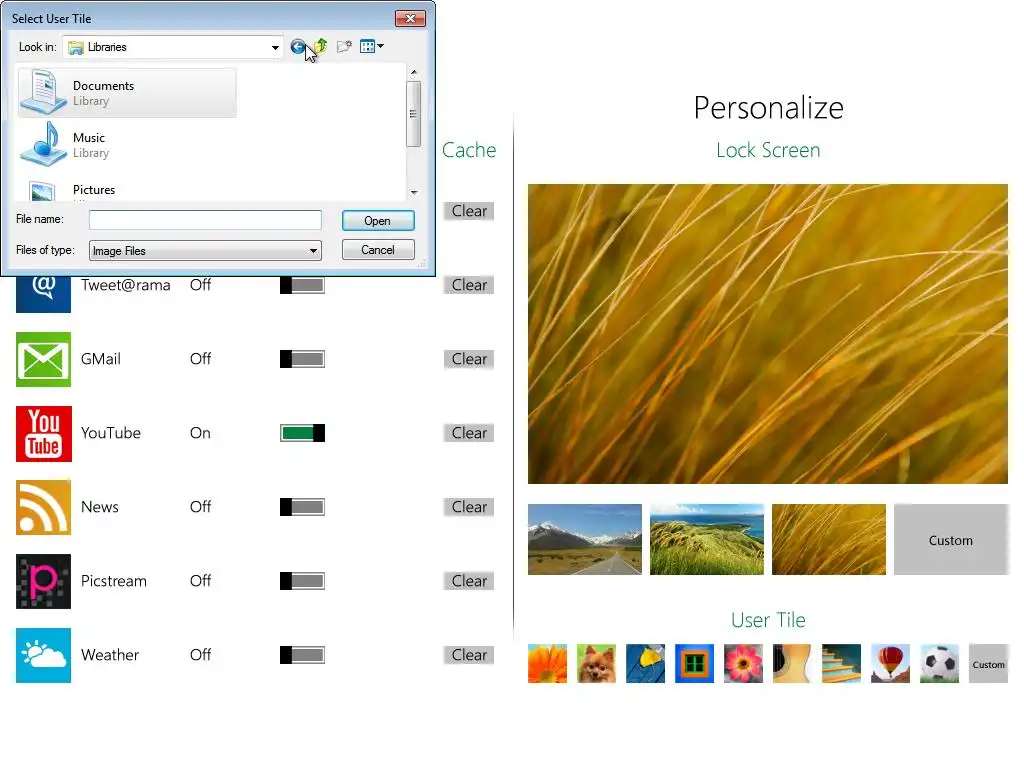Choose the yellow leaf user tile
Viewport: 1024px width, 768px height.
click(645, 664)
